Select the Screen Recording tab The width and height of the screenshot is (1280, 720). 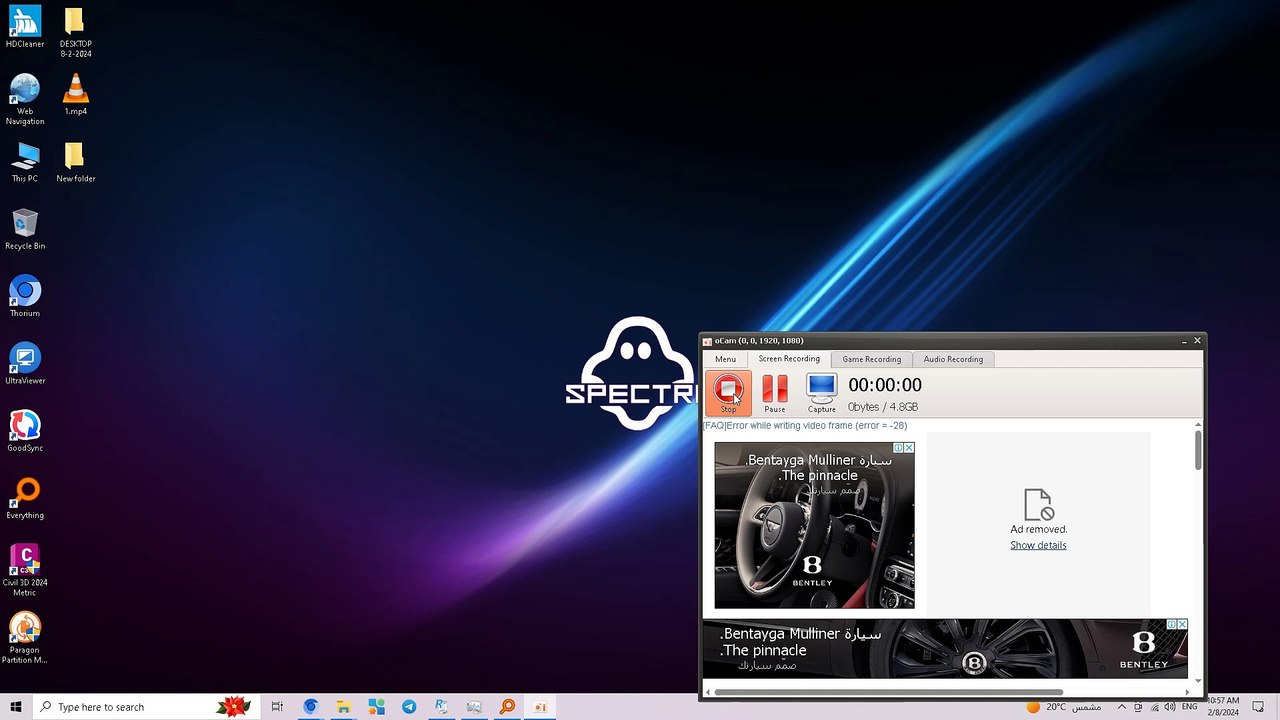[x=788, y=359]
